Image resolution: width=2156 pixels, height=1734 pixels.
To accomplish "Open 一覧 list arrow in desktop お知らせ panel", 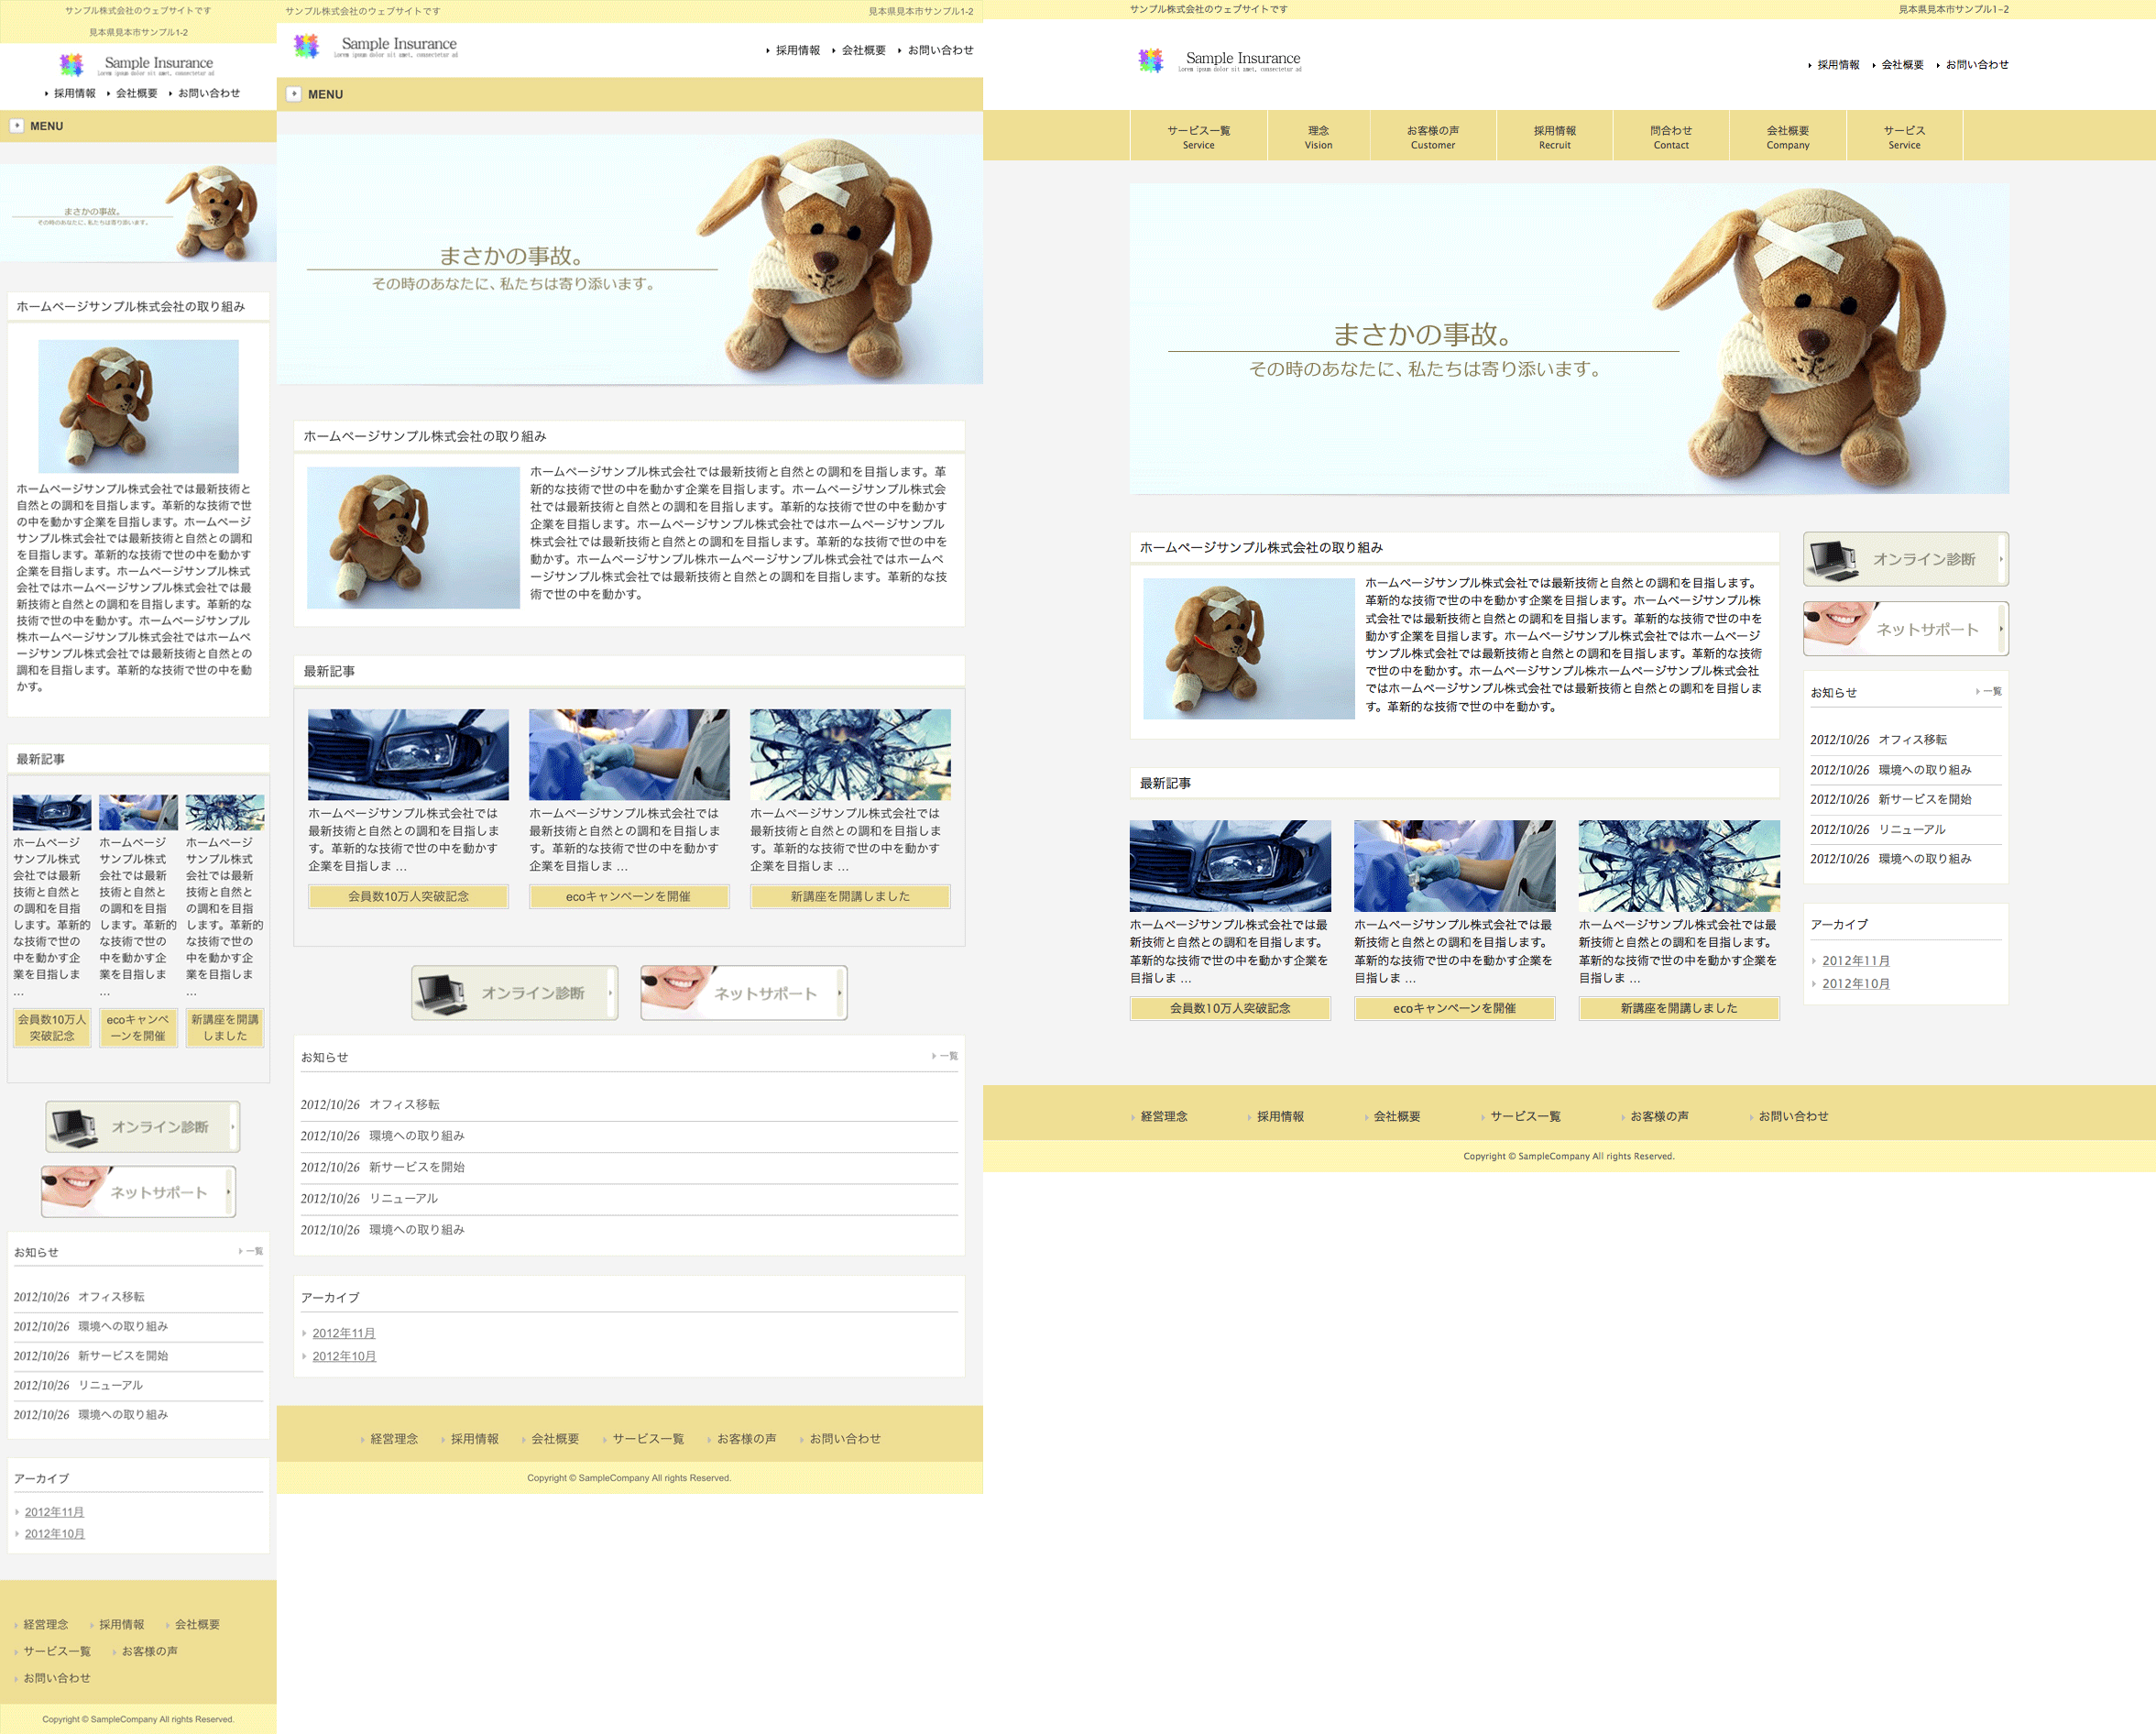I will (1988, 692).
